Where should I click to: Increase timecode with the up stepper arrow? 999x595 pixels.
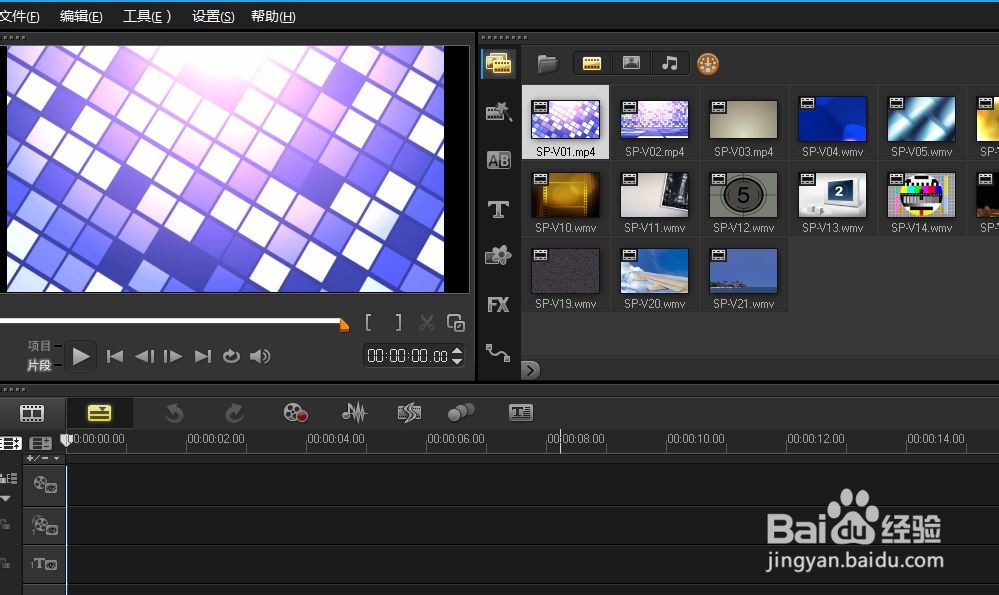point(457,351)
